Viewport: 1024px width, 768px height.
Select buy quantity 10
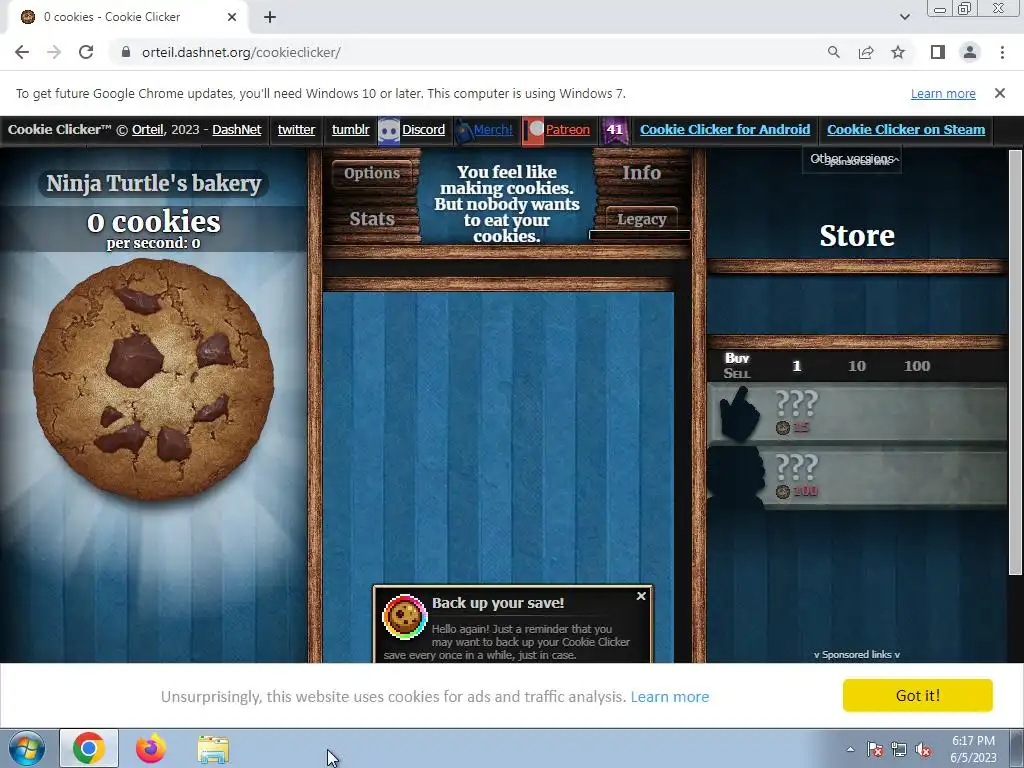(x=857, y=366)
